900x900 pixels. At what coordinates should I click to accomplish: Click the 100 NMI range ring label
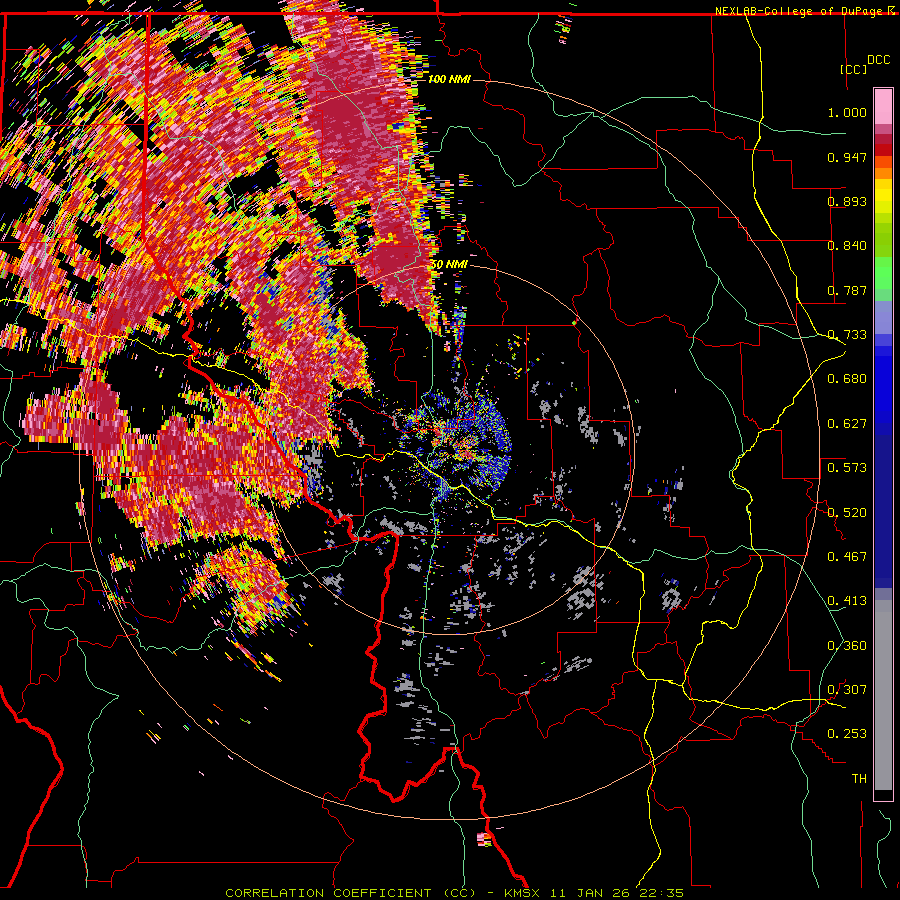click(449, 79)
